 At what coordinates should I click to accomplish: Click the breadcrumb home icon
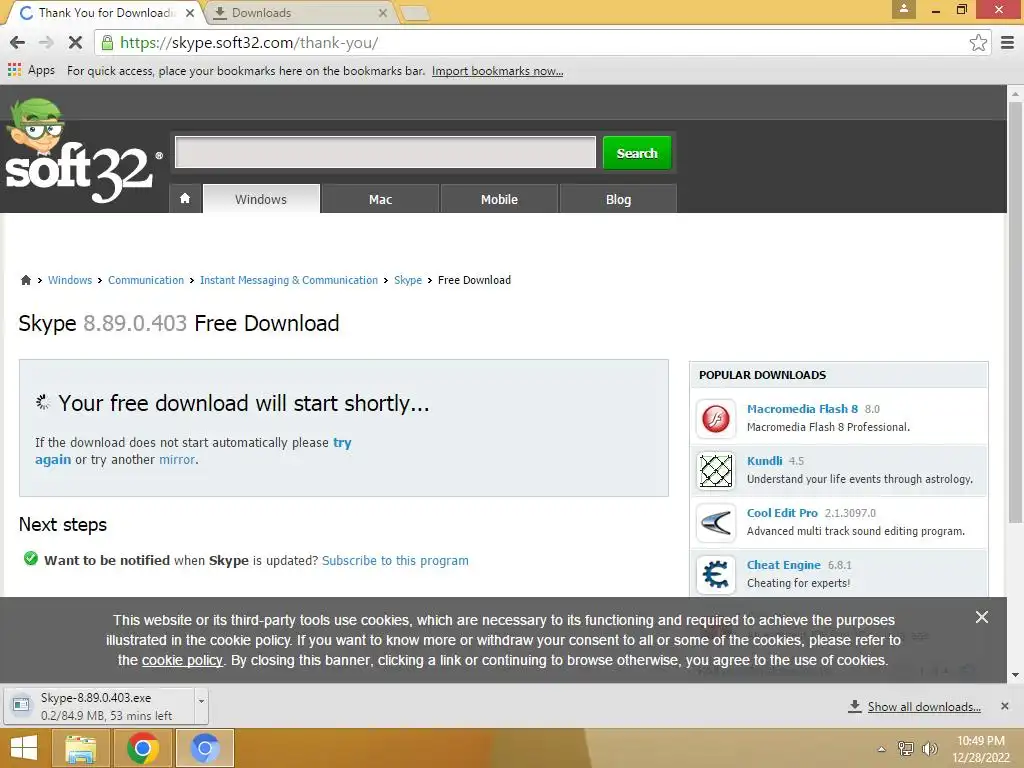coord(25,280)
